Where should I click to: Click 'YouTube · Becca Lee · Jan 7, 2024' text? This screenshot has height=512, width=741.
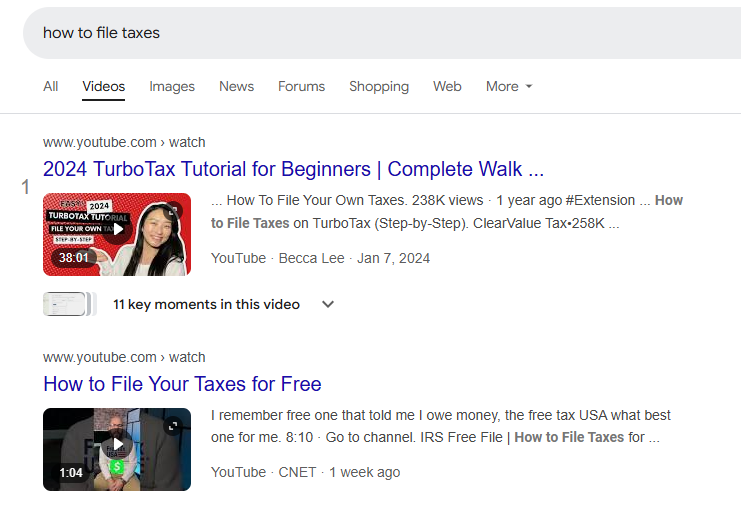coord(320,258)
